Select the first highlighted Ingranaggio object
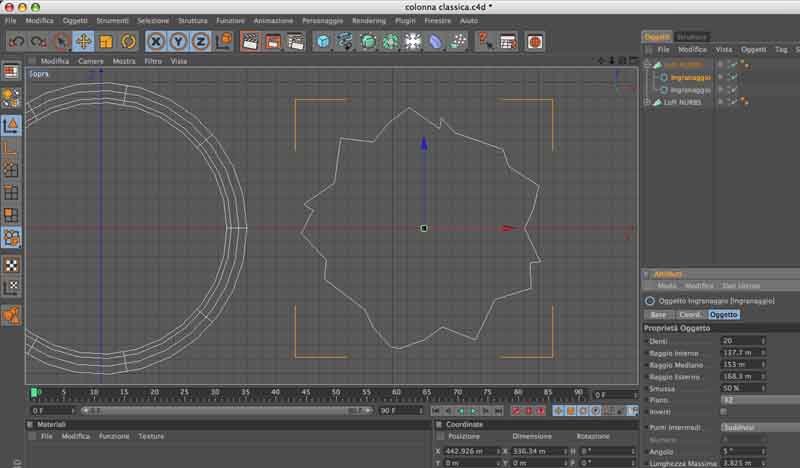 pyautogui.click(x=690, y=78)
